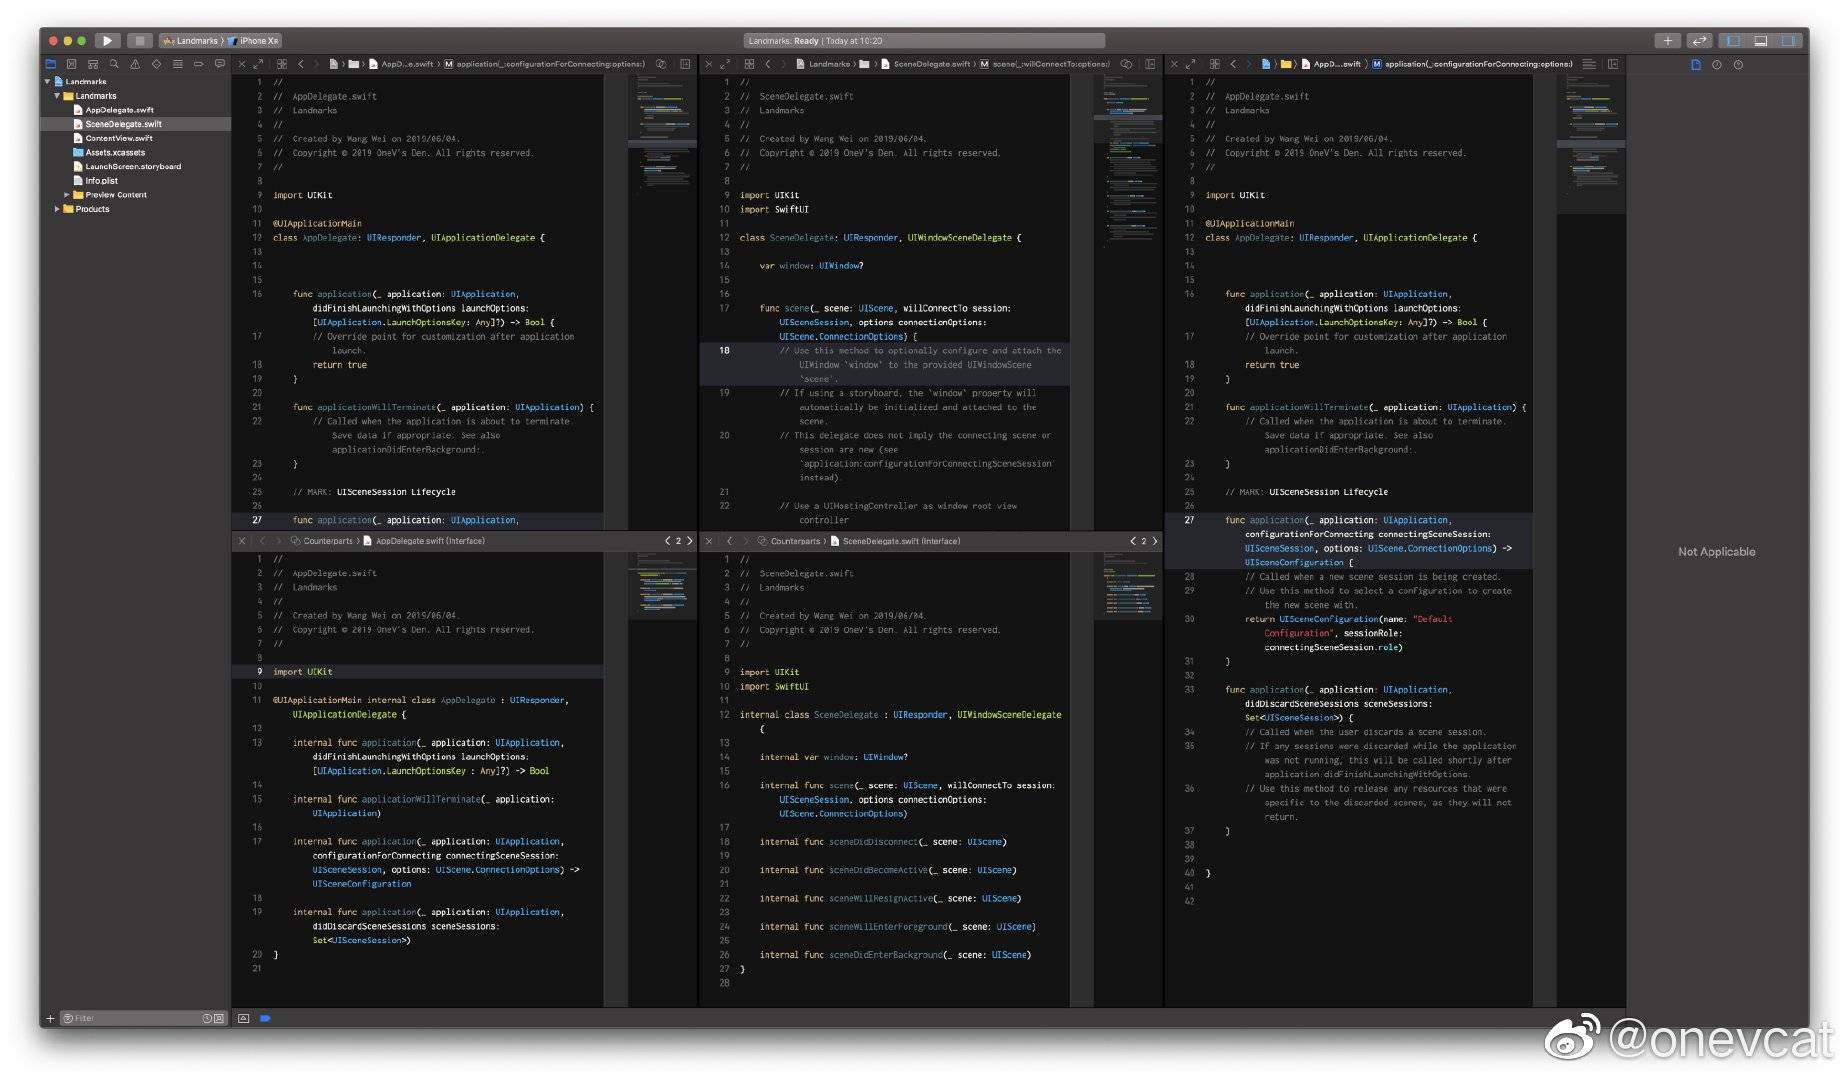
Task: Open the Library with plus button
Action: point(1667,41)
